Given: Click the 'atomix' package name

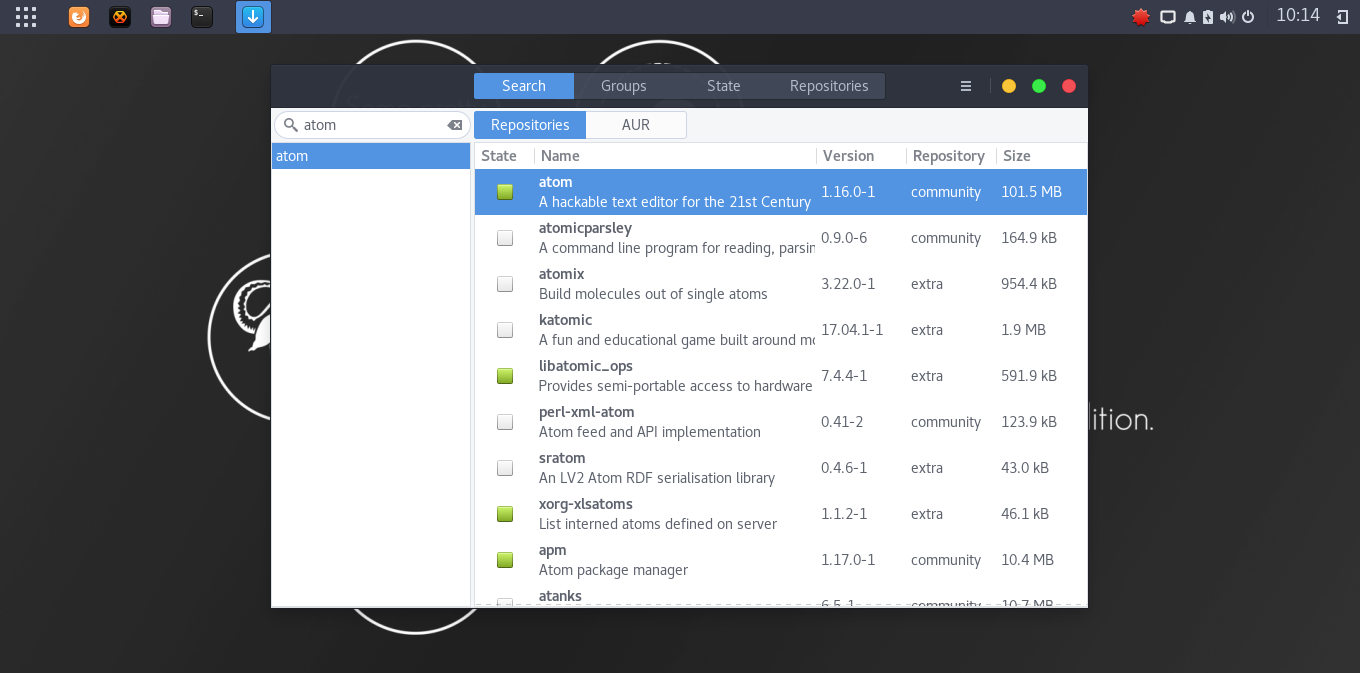Looking at the screenshot, I should (561, 274).
